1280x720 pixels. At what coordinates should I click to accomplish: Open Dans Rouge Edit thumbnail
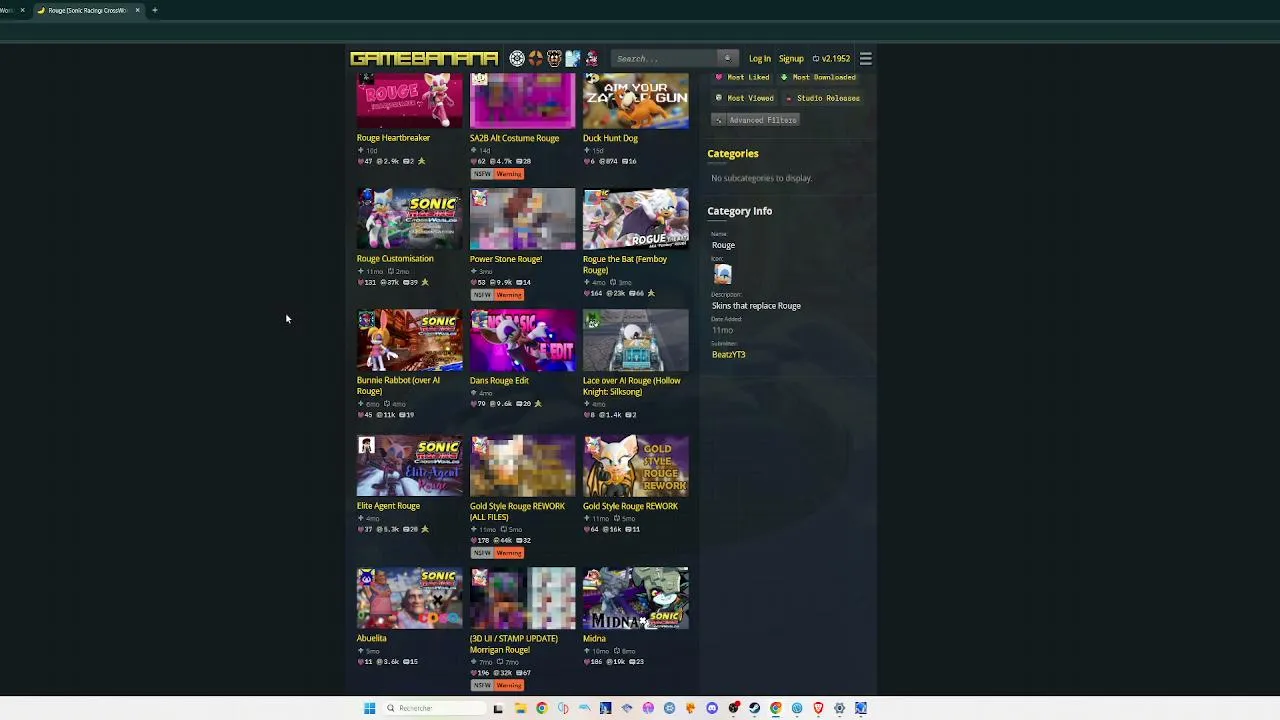[x=523, y=341]
